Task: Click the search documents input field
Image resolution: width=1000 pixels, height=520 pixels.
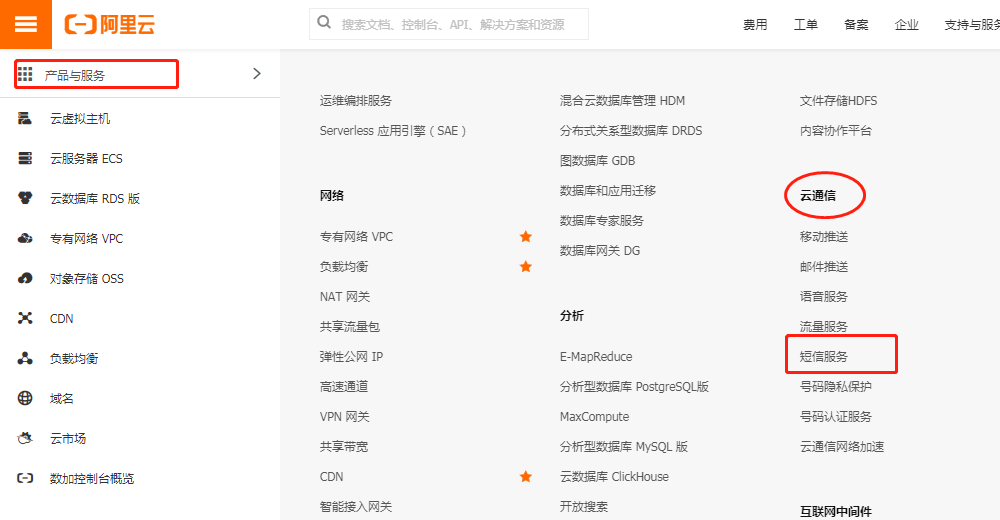Action: point(449,24)
